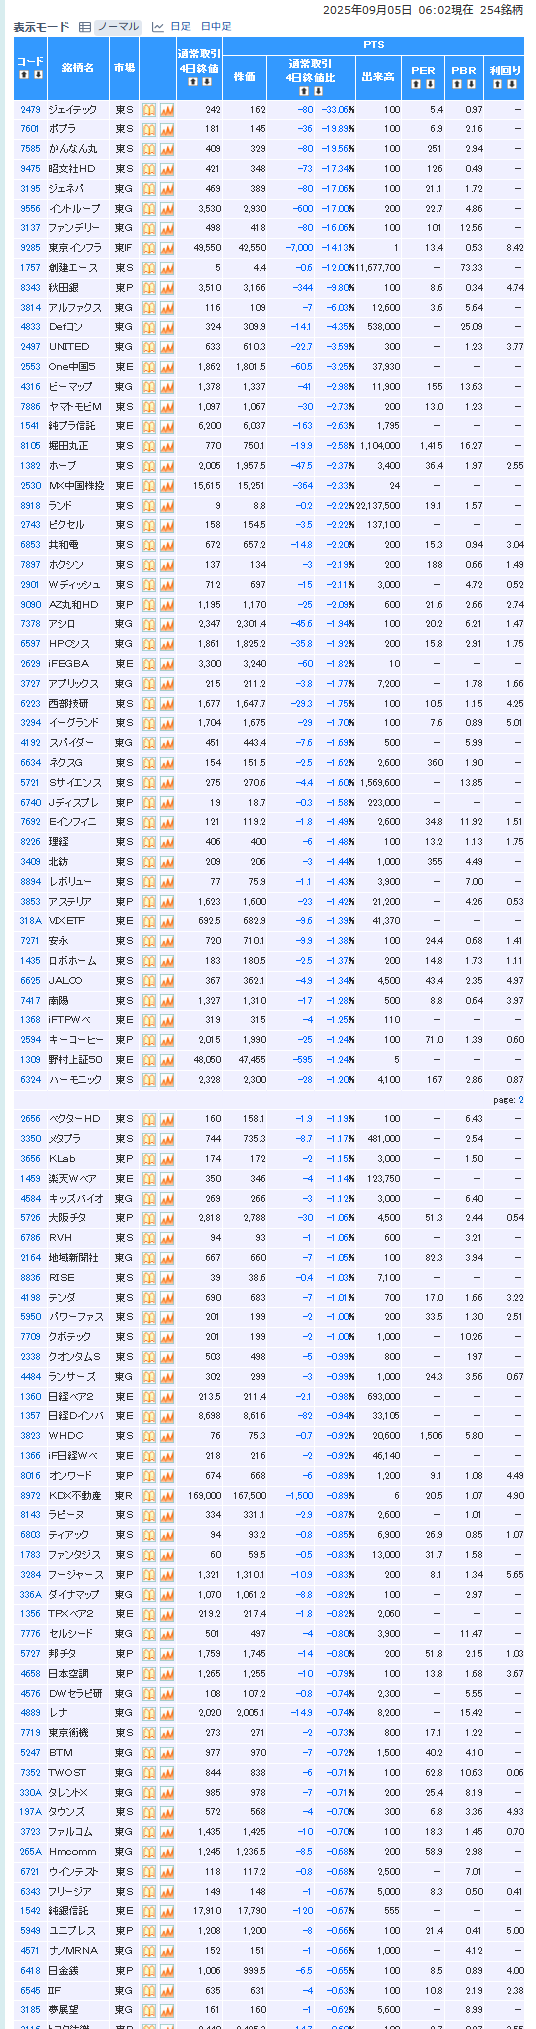Screen dimensions: 536x2029
Task: Open chart icon for UNITED row
Action: tap(166, 347)
